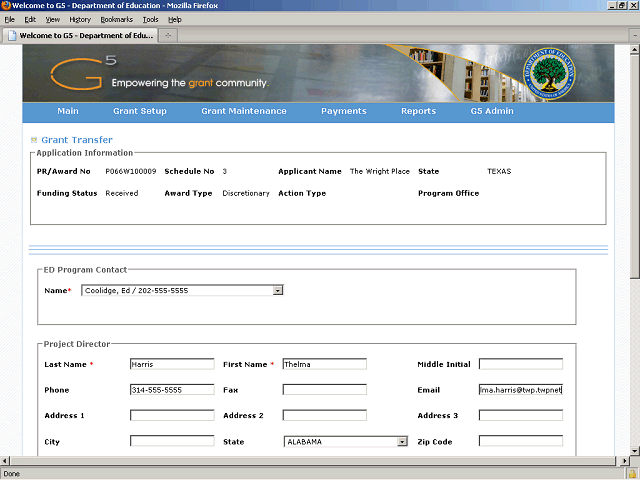This screenshot has height=480, width=640.
Task: Open the Bookmarks menu
Action: [x=117, y=20]
